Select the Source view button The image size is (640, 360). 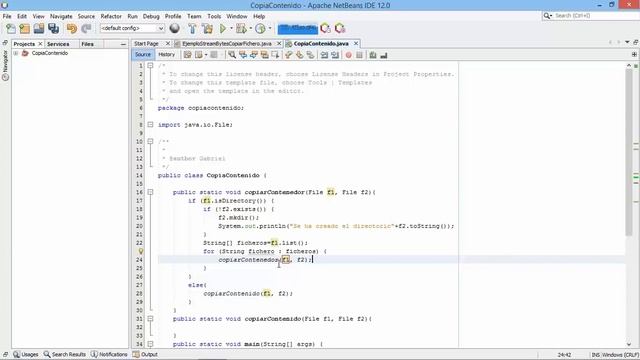tap(143, 54)
